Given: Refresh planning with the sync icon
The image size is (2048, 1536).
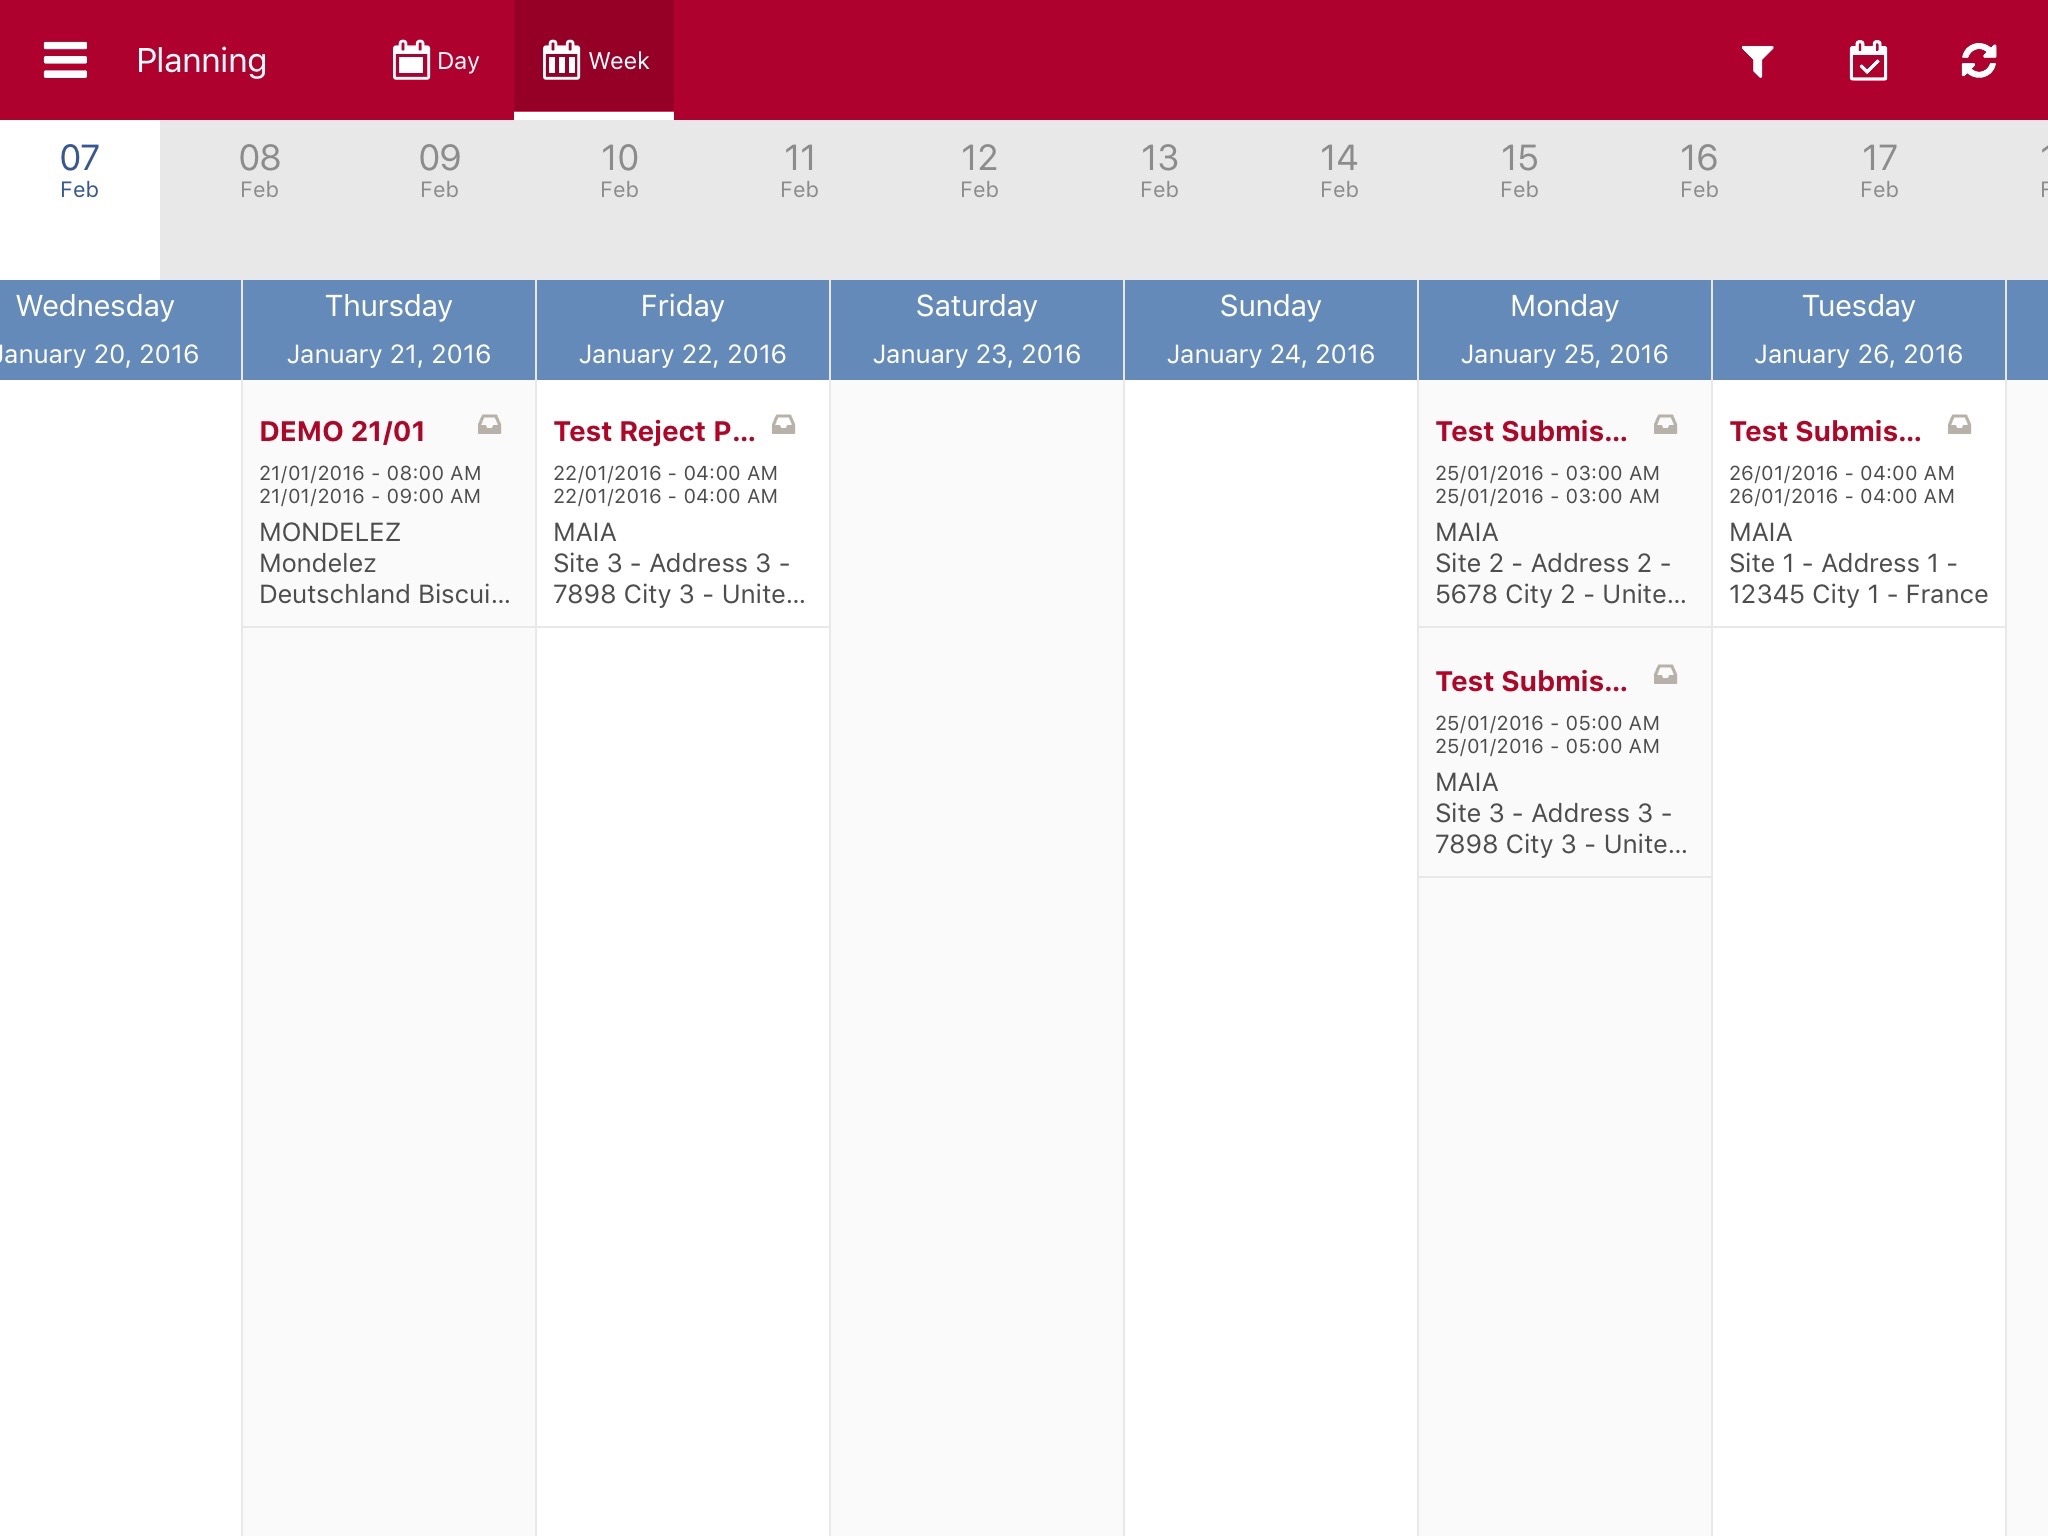Looking at the screenshot, I should point(1979,60).
